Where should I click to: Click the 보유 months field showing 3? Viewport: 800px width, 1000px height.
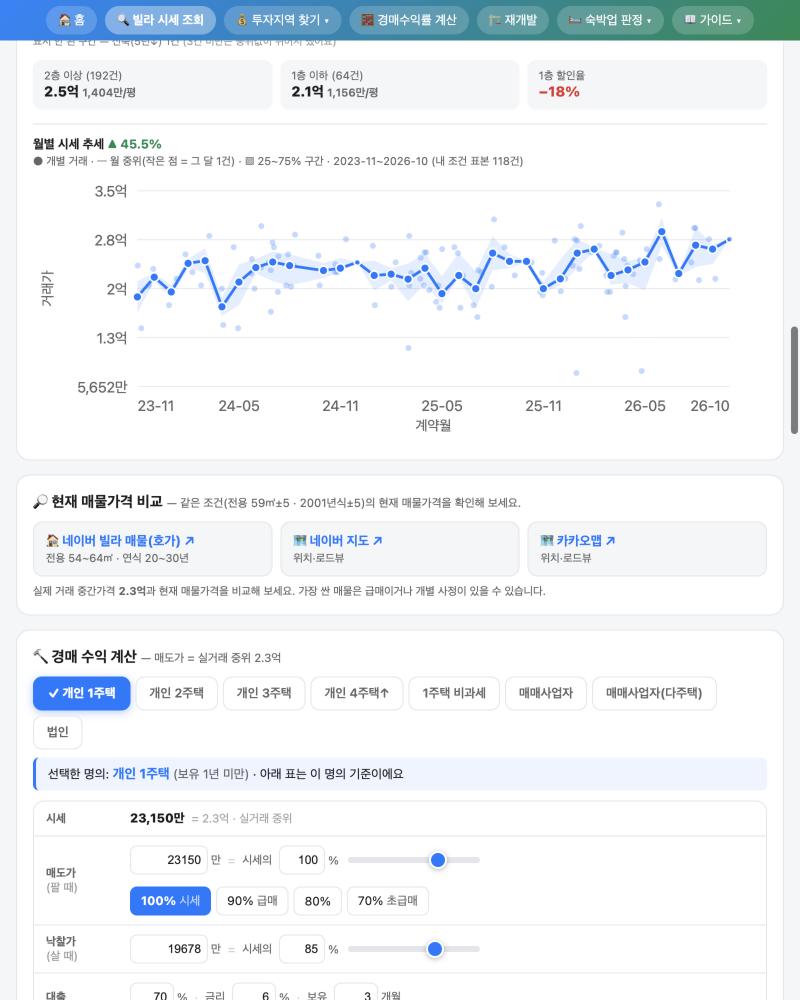point(356,994)
